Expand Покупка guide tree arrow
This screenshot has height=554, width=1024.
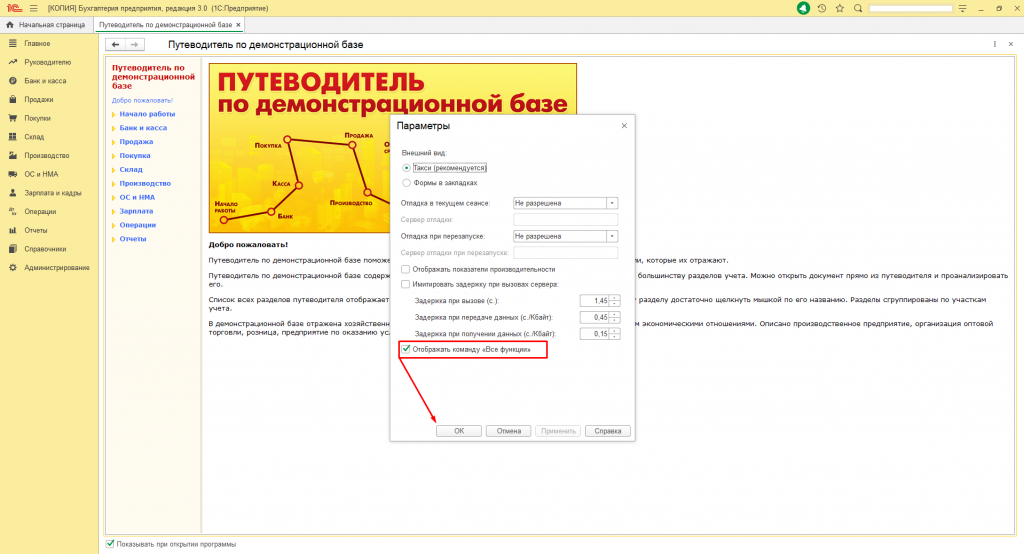click(114, 156)
